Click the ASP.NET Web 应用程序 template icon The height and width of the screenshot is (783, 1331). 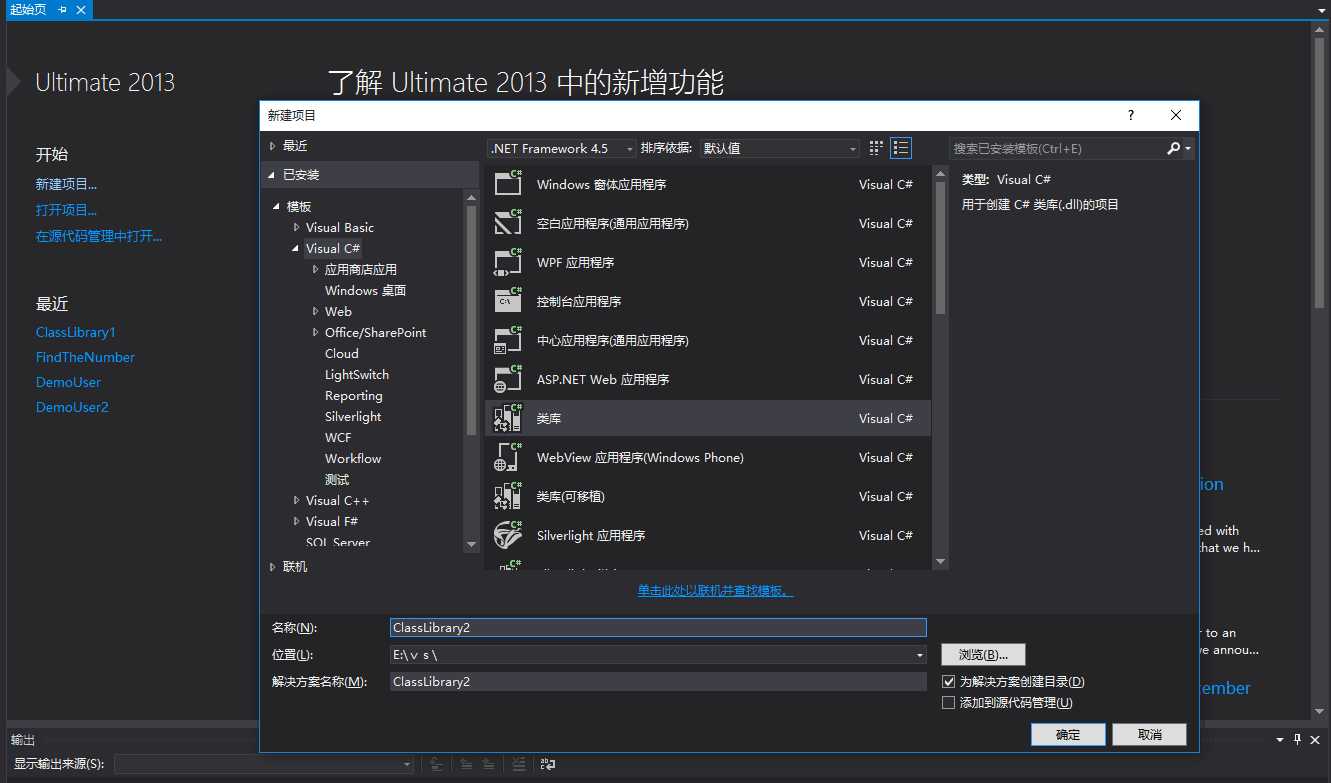[x=508, y=379]
